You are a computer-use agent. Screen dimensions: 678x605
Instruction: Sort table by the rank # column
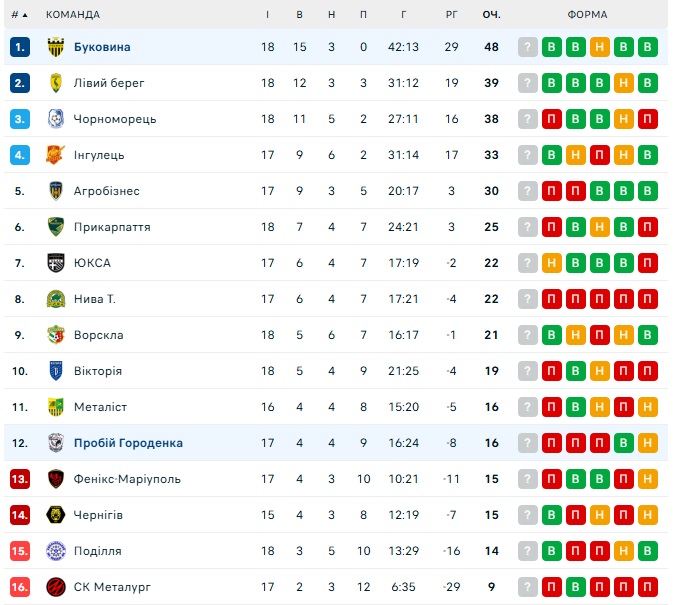click(19, 15)
